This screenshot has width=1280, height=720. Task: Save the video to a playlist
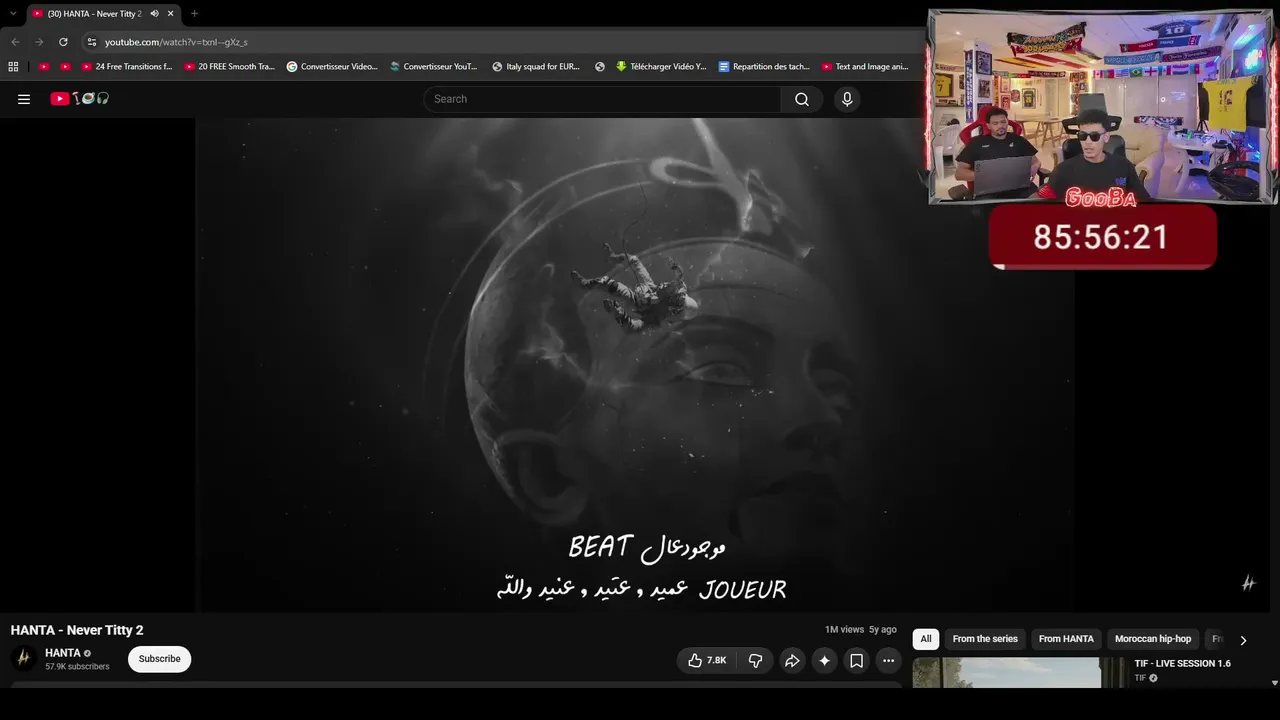coord(856,660)
